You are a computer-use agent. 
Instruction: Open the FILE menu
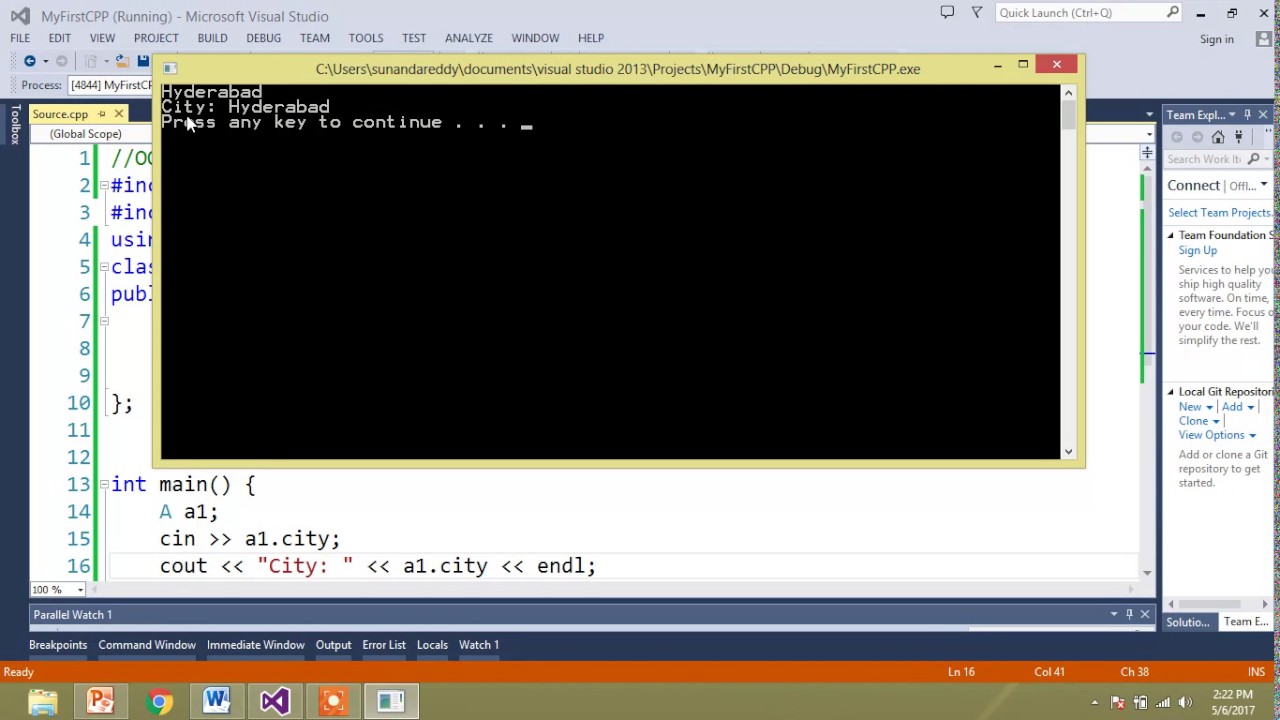(20, 38)
